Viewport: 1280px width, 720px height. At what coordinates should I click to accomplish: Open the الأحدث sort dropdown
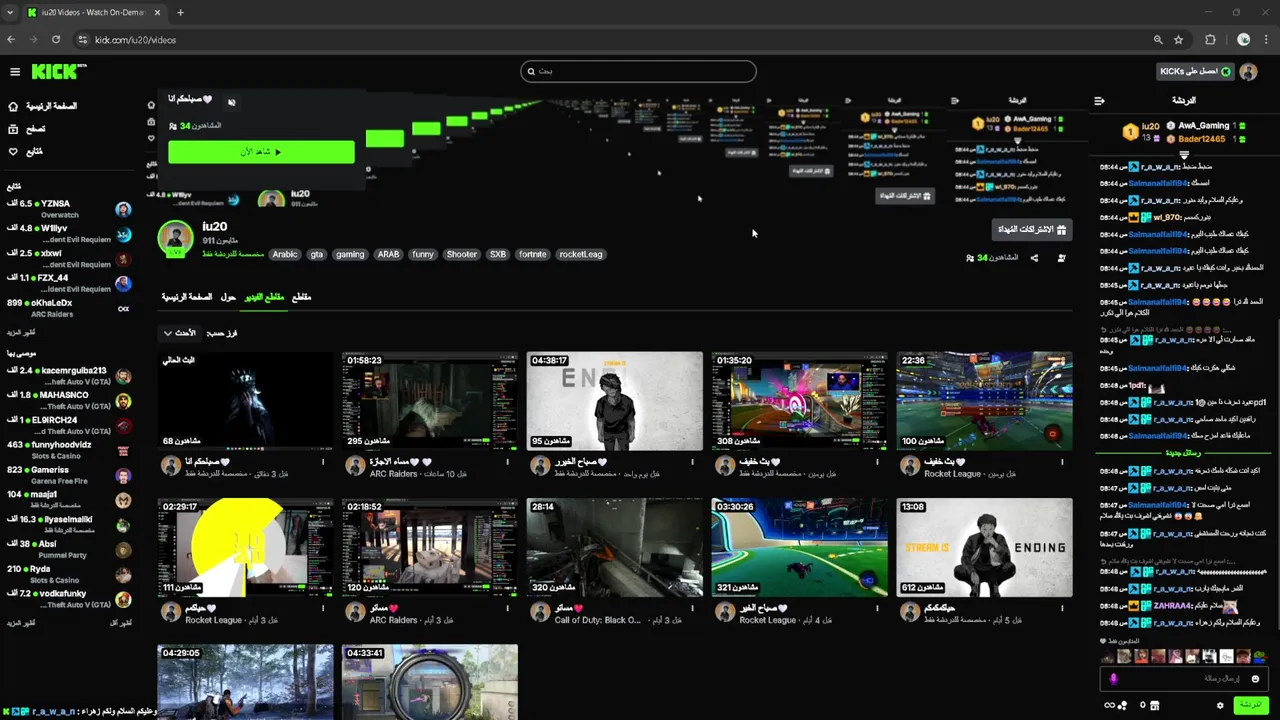point(180,333)
